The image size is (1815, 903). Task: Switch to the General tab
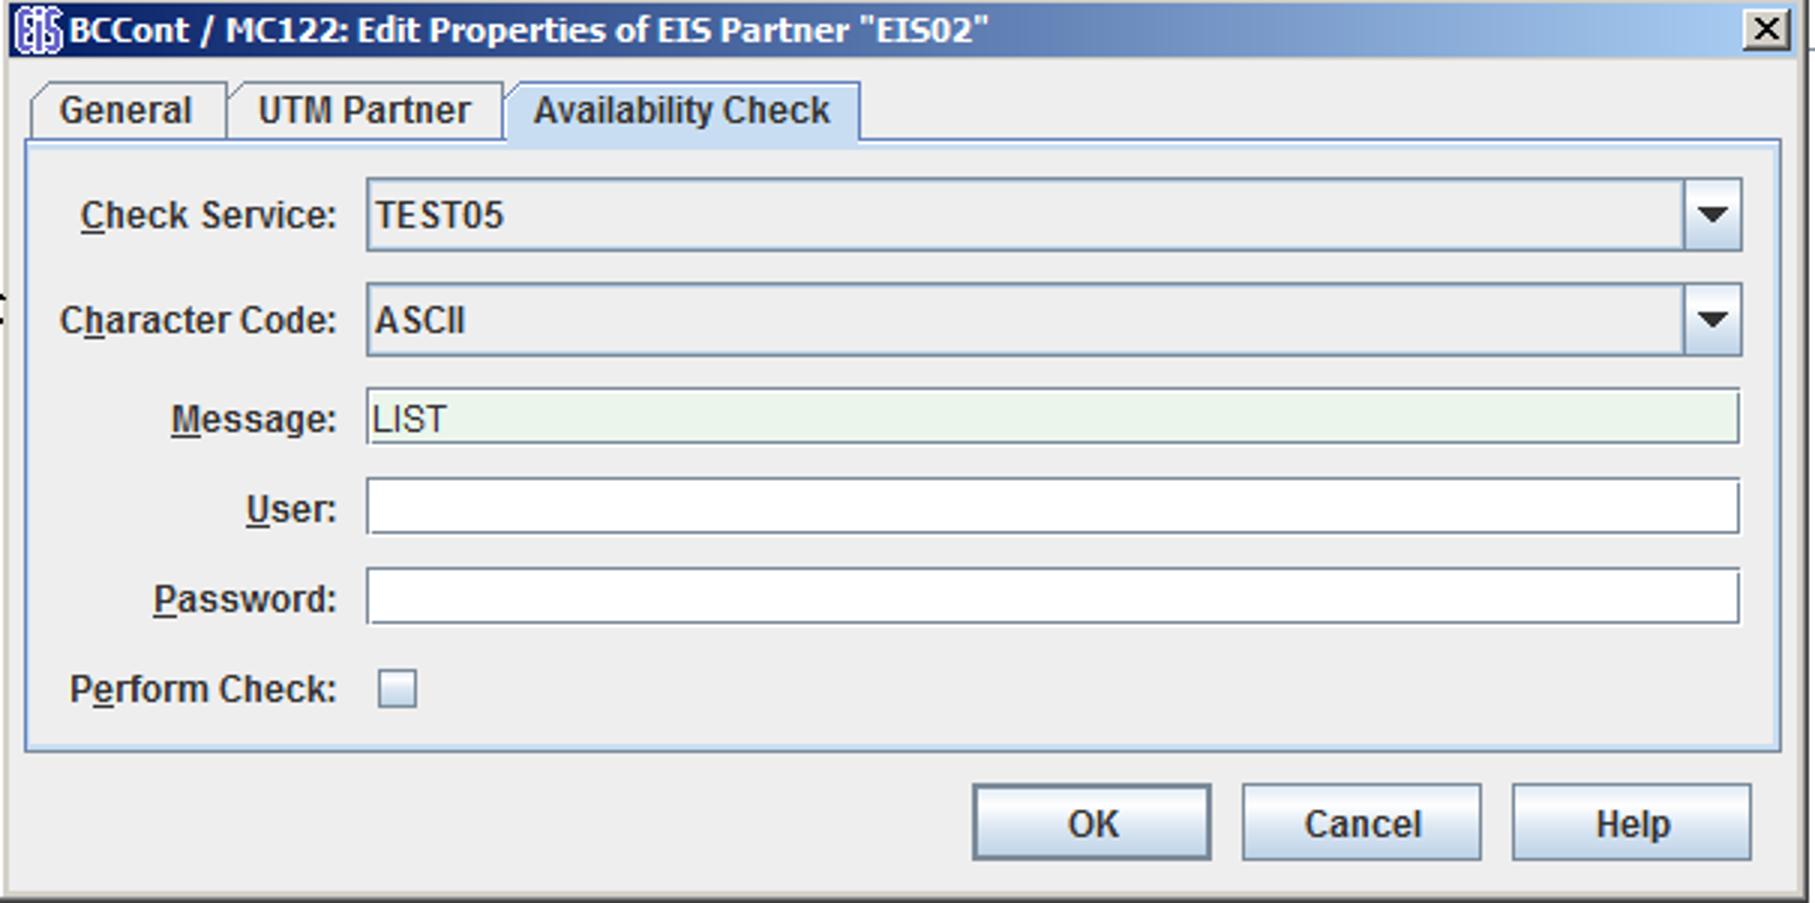pyautogui.click(x=125, y=110)
